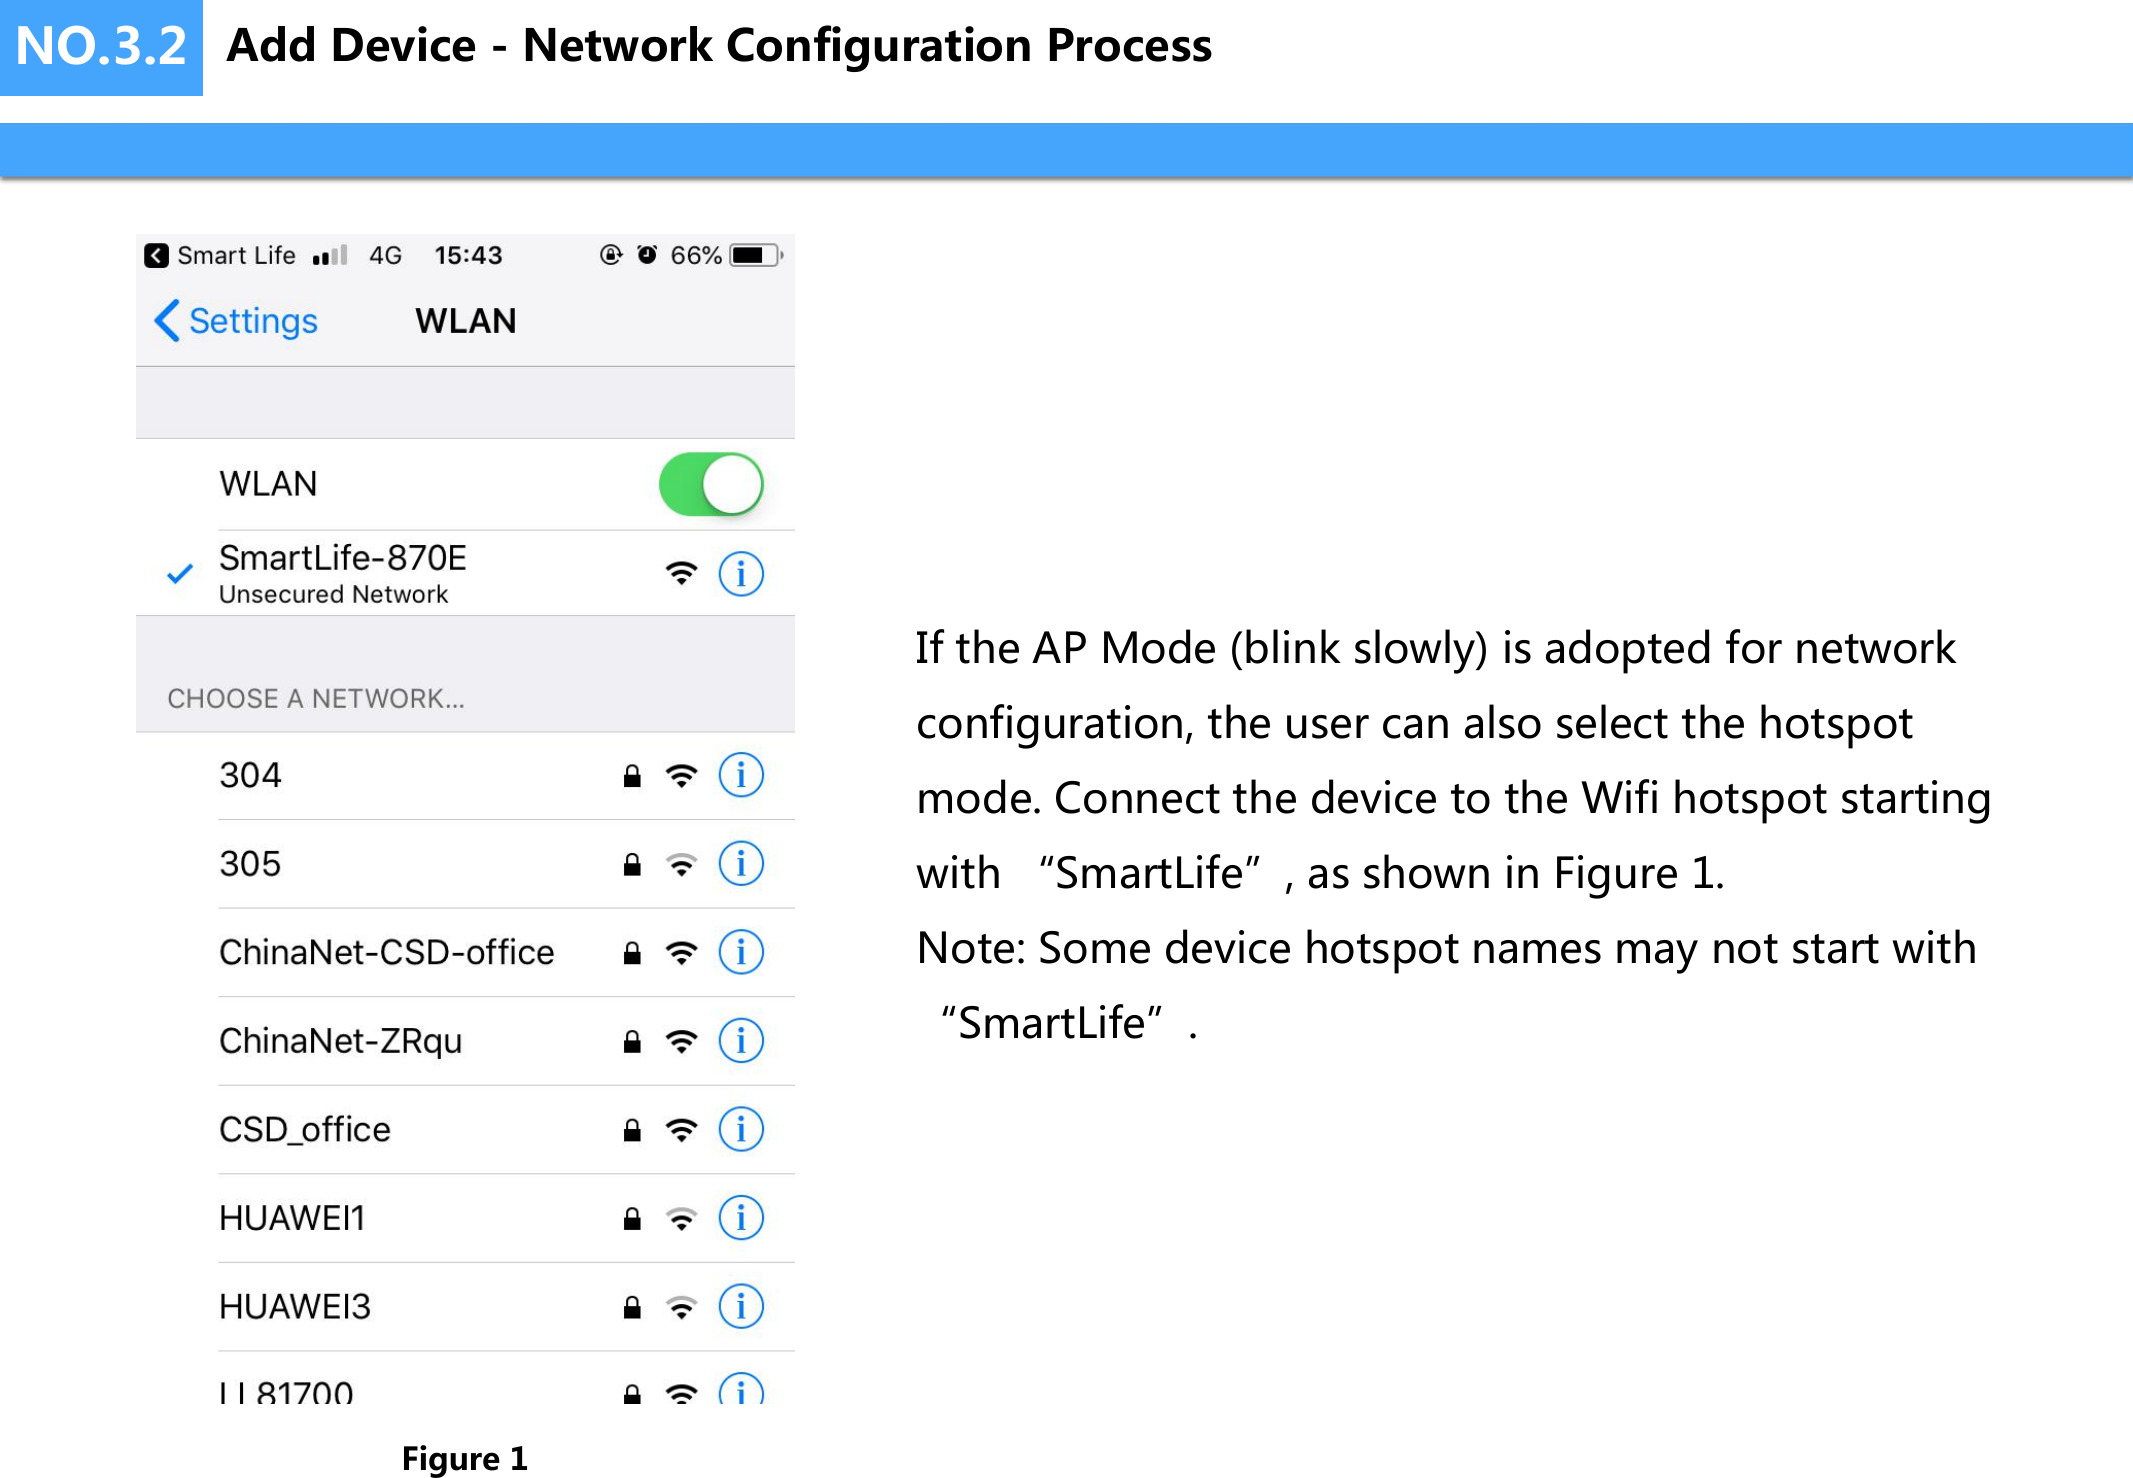The image size is (2133, 1478).
Task: Disable the WLAN toggle switch
Action: (712, 484)
